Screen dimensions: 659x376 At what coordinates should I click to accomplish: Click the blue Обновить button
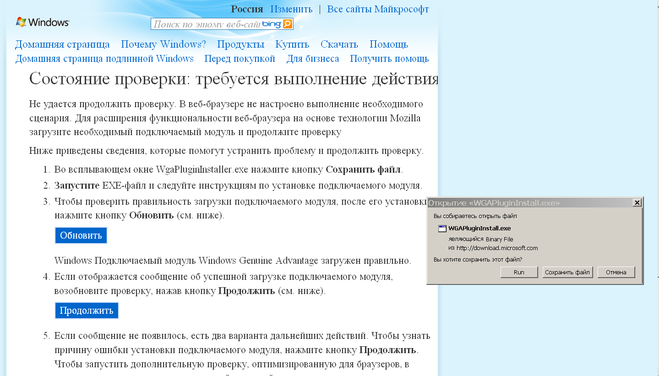pos(81,235)
